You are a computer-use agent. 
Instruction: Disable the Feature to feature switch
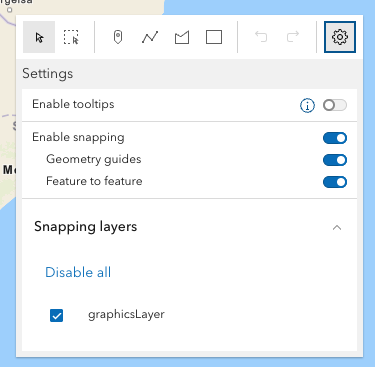(335, 182)
